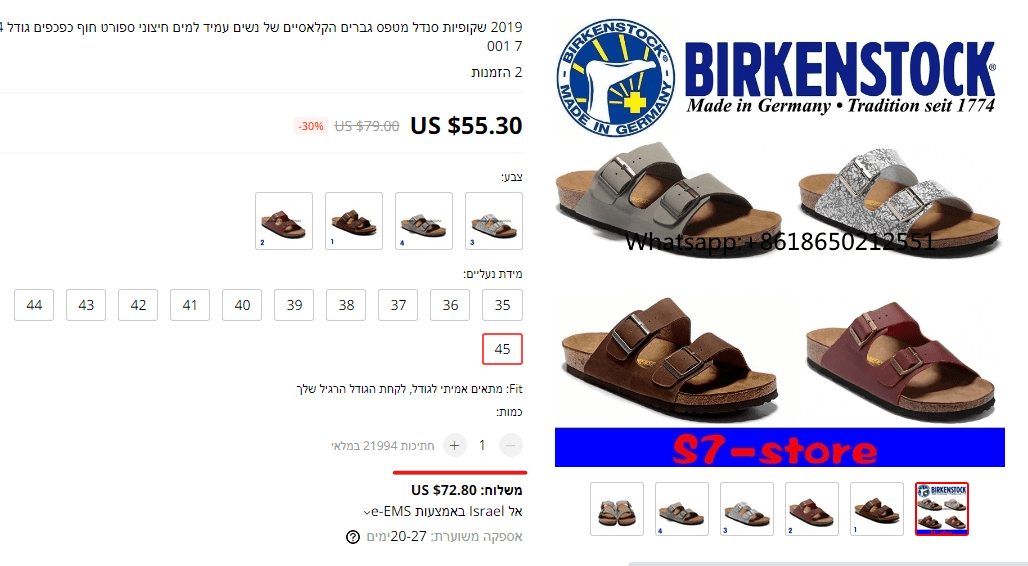Click the main Birkenstock product image
This screenshot has height=566, width=1028.
pos(780,243)
